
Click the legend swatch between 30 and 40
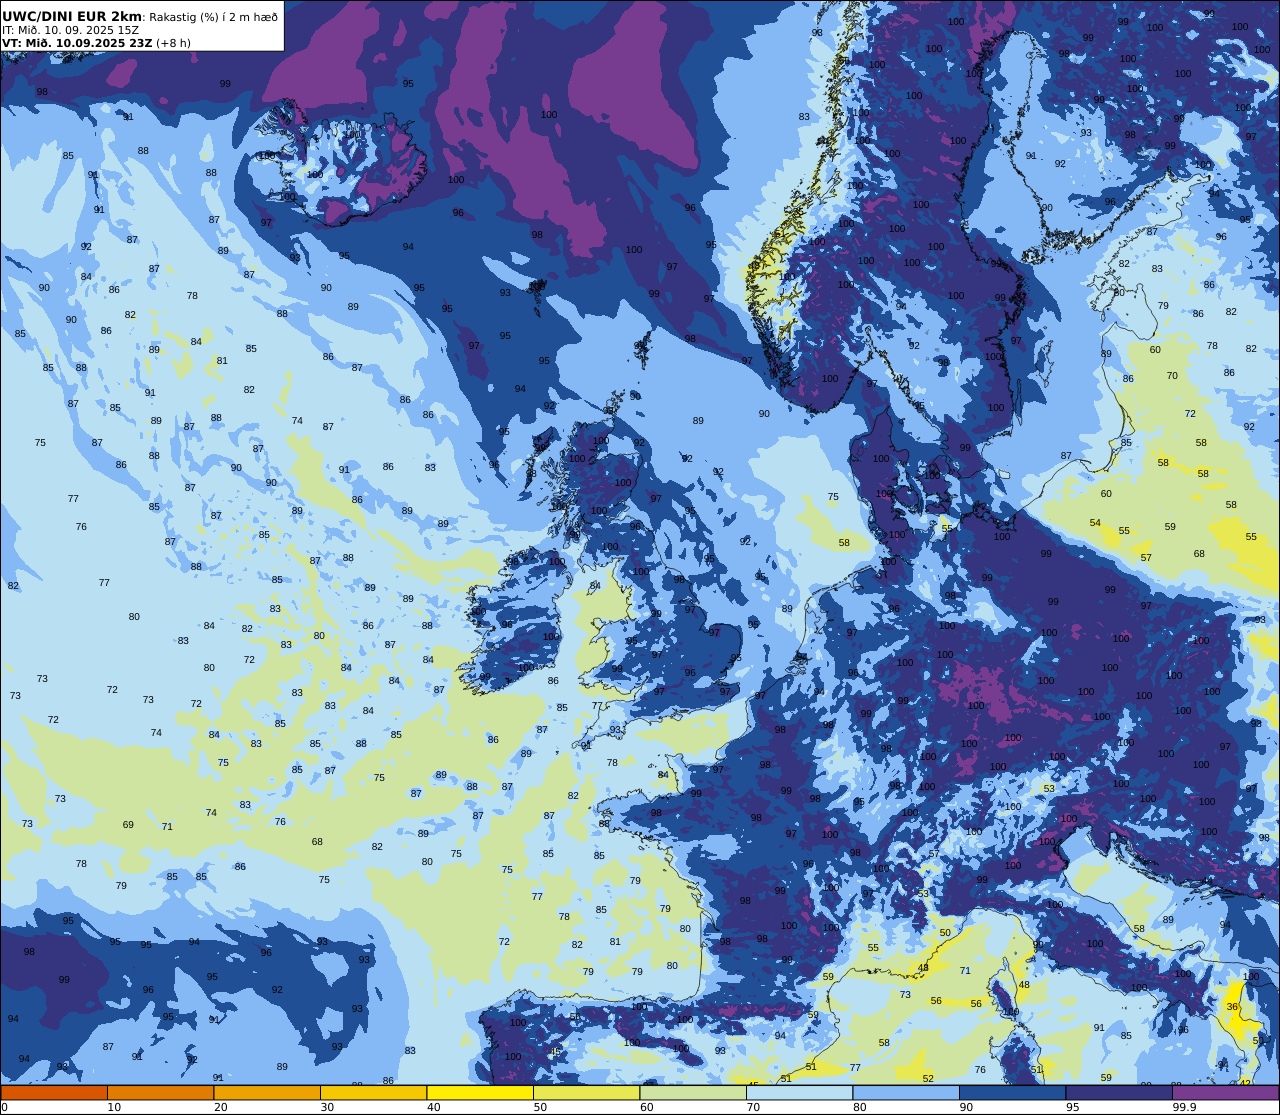(373, 1092)
